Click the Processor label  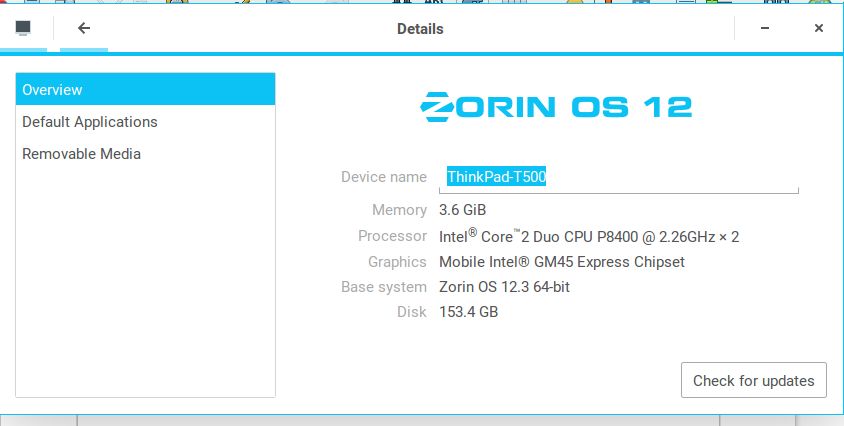pos(392,236)
